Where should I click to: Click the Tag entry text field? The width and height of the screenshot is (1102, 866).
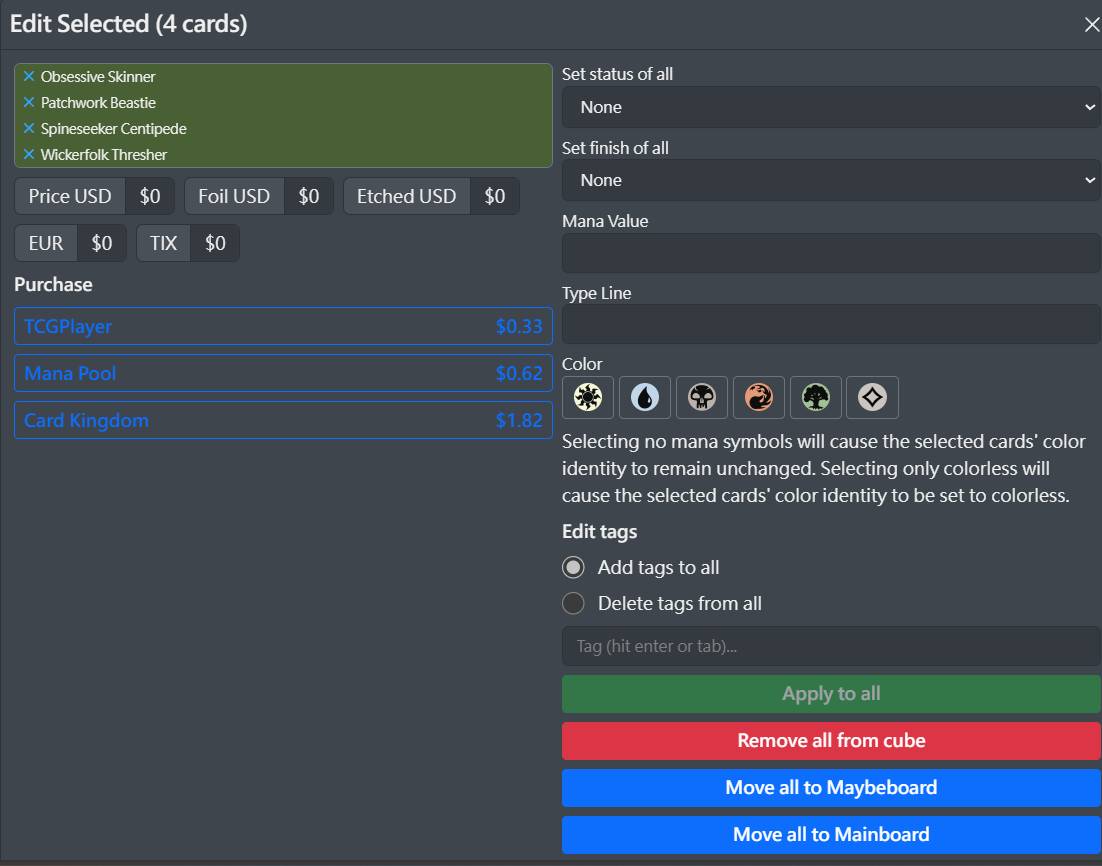(831, 646)
